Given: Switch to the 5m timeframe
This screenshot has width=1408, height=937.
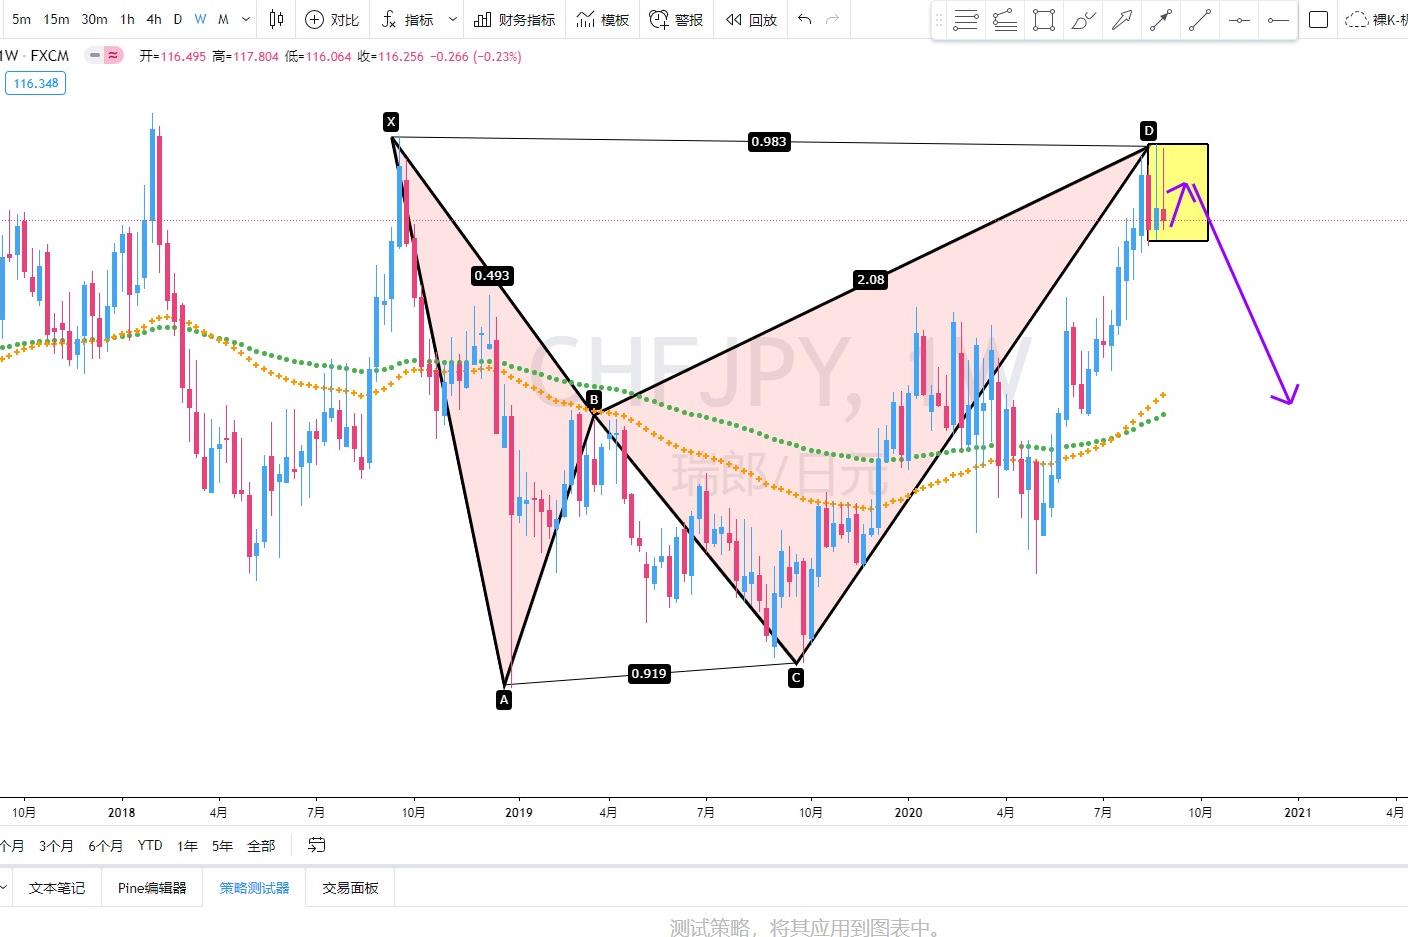Looking at the screenshot, I should (21, 19).
